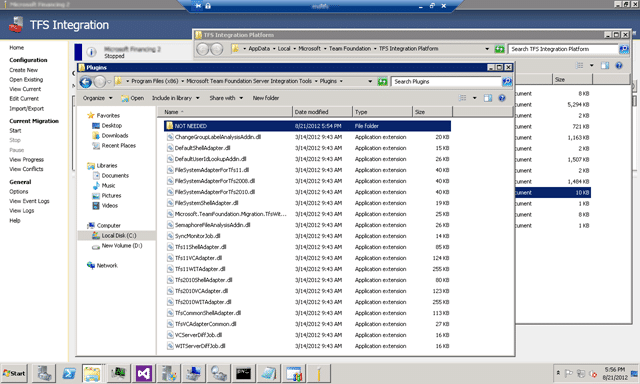Open view options dropdown arrow in Plugins
Image resolution: width=640 pixels, height=384 pixels.
pos(474,98)
